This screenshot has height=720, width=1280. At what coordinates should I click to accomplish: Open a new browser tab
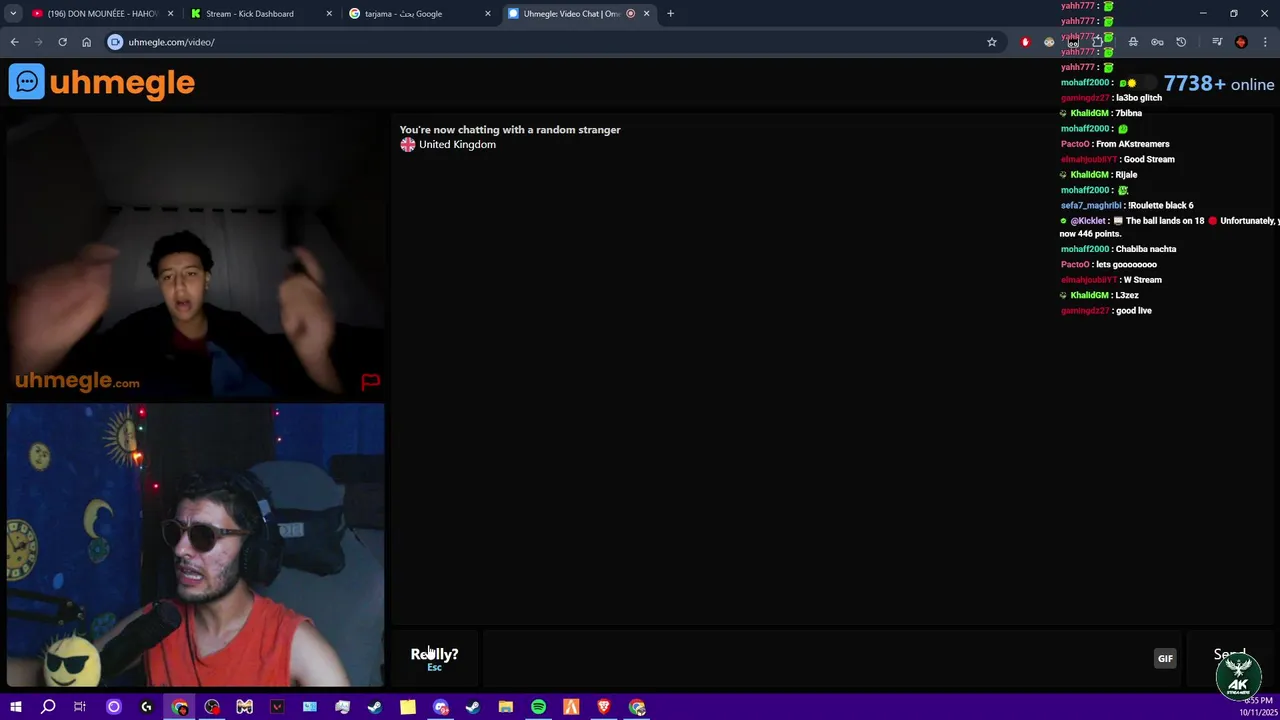pyautogui.click(x=670, y=14)
